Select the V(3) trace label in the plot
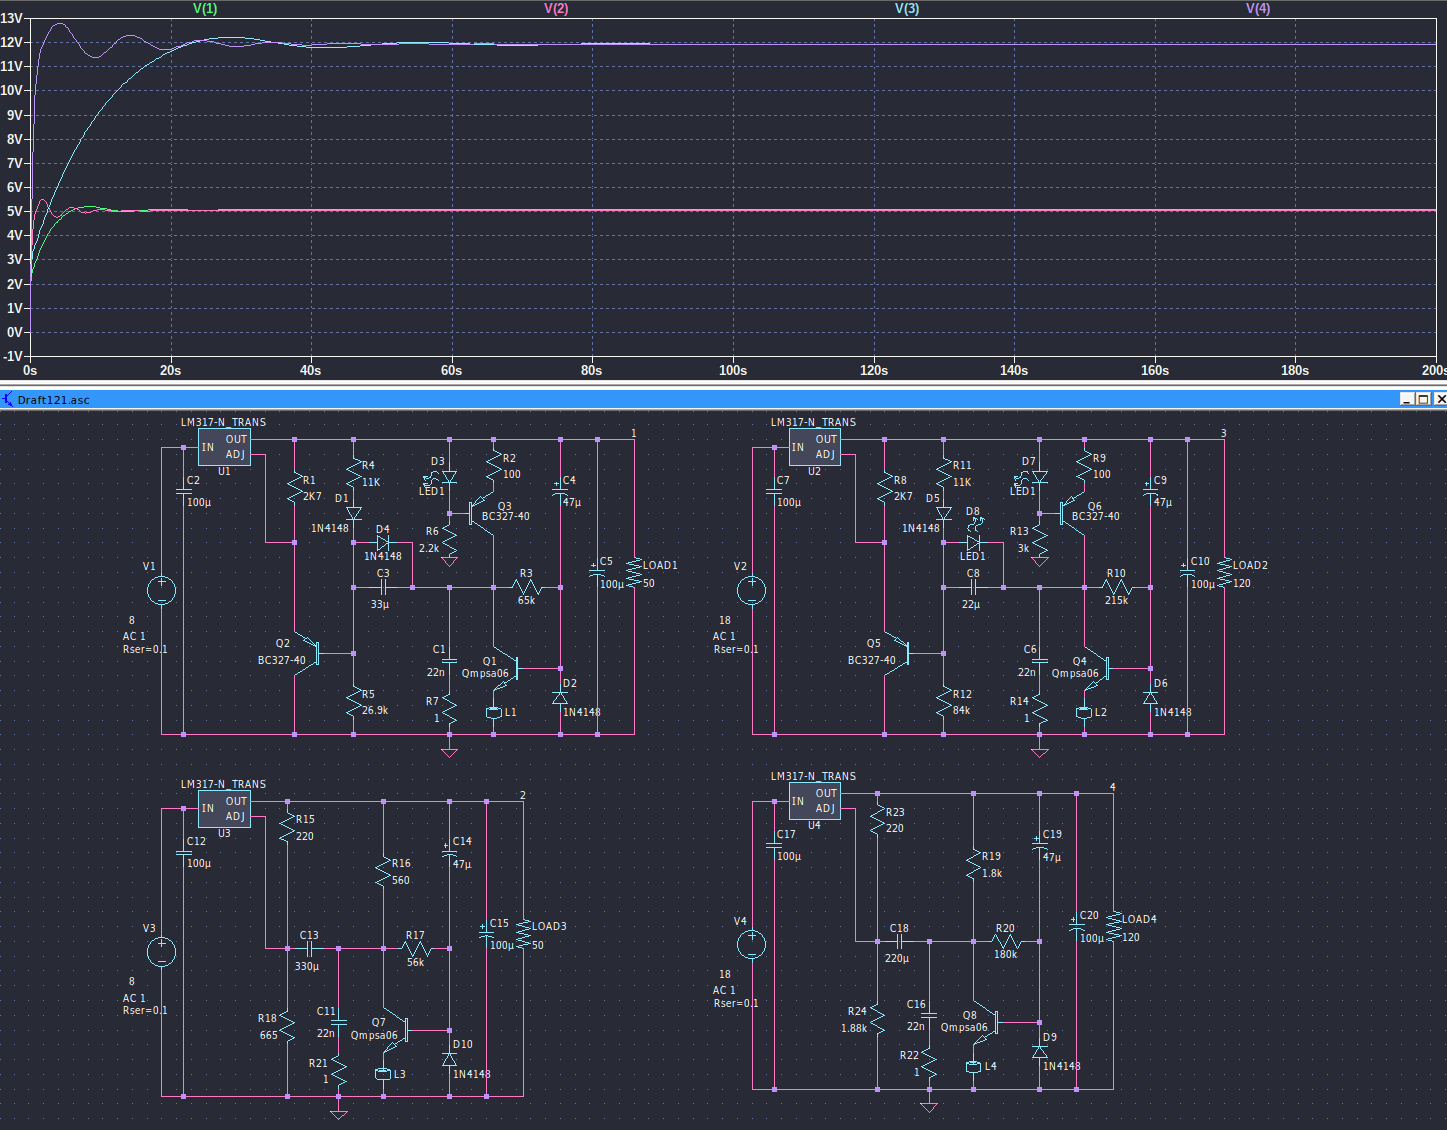The image size is (1447, 1130). pos(907,8)
